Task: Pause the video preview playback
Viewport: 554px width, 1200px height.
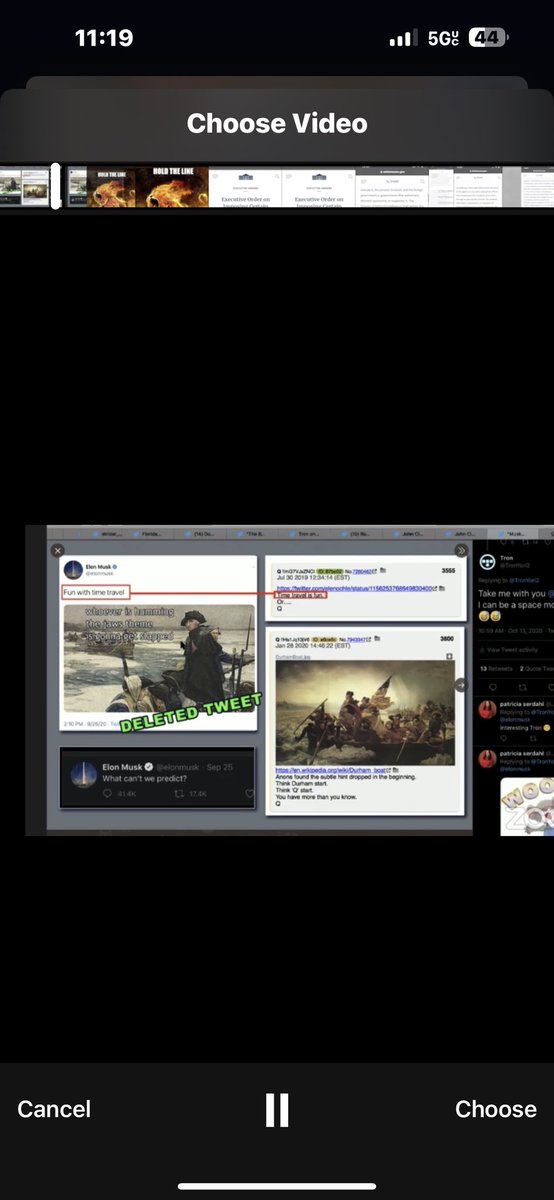Action: pos(277,1110)
